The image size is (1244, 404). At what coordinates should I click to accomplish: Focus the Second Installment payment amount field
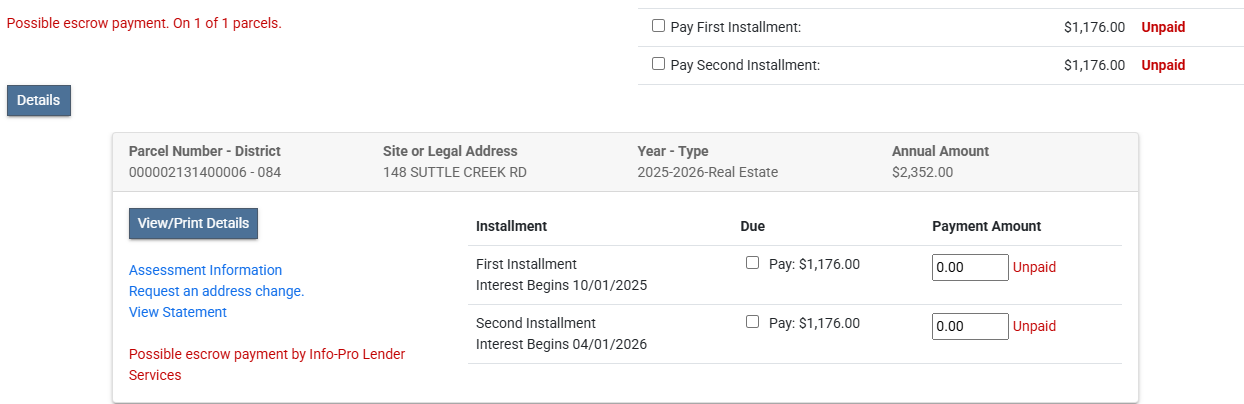click(969, 326)
